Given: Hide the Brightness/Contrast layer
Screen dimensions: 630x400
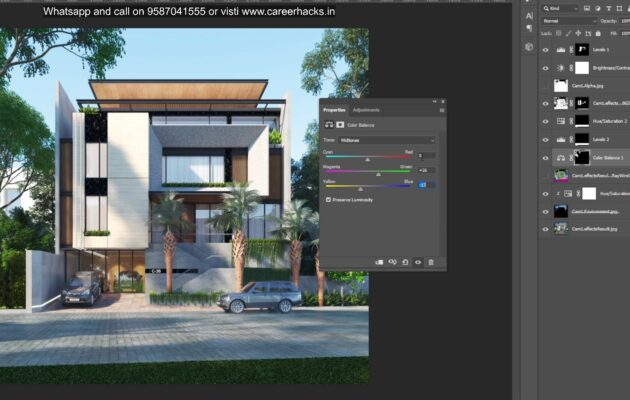Looking at the screenshot, I should click(x=545, y=67).
